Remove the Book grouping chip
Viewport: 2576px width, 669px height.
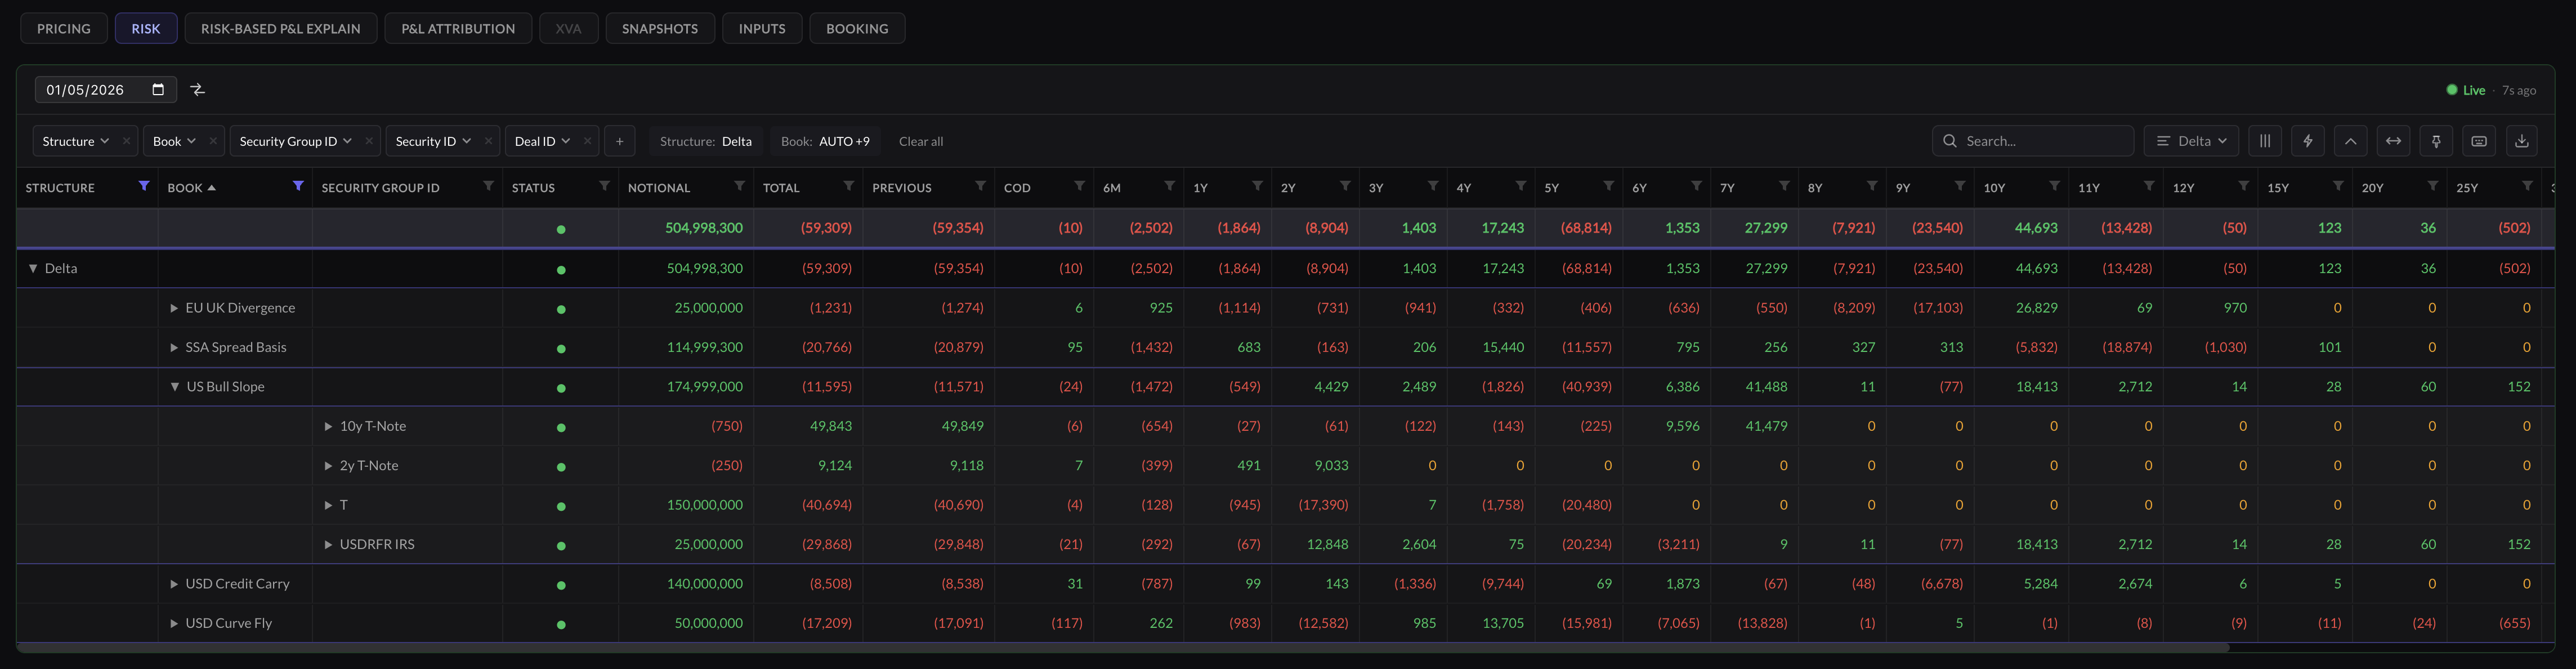(213, 141)
